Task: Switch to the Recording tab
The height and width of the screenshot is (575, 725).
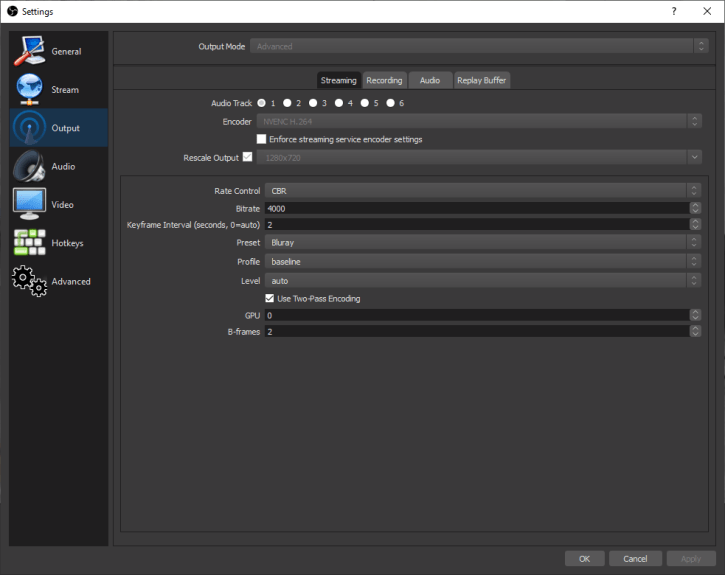Action: tap(384, 80)
